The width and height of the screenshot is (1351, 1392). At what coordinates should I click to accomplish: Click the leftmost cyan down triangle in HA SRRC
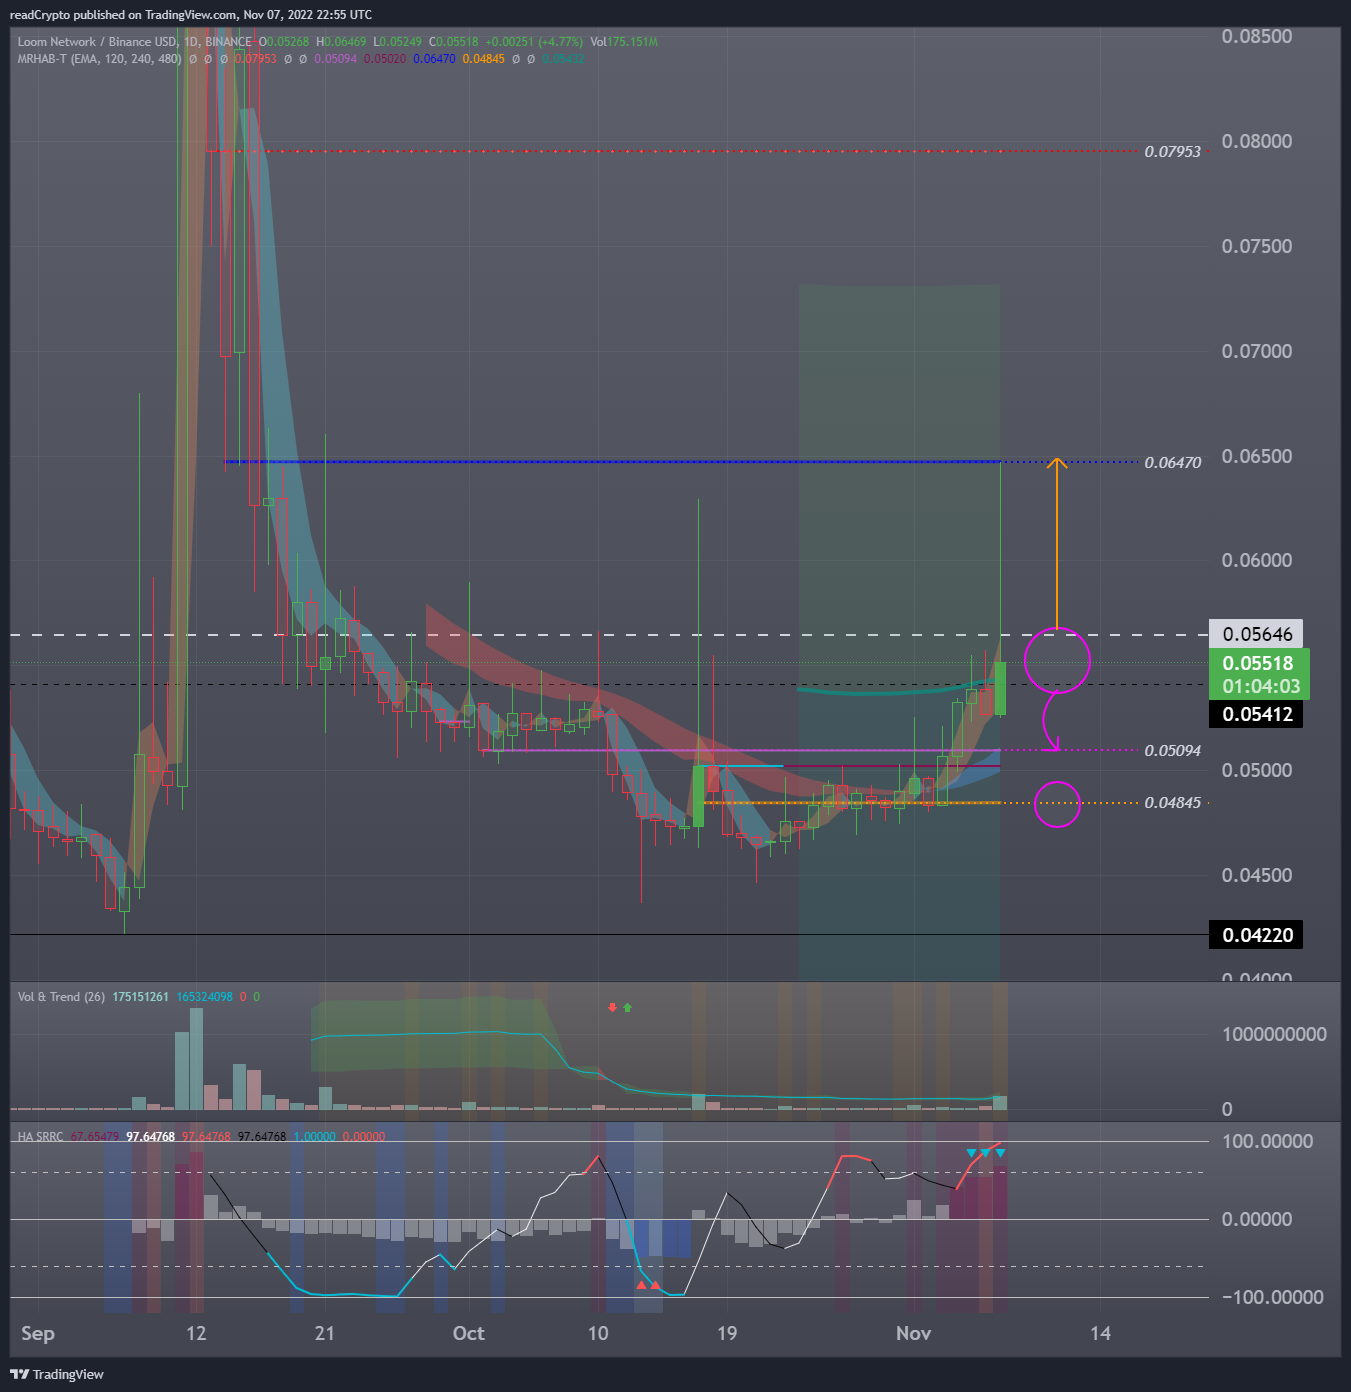[x=971, y=1153]
